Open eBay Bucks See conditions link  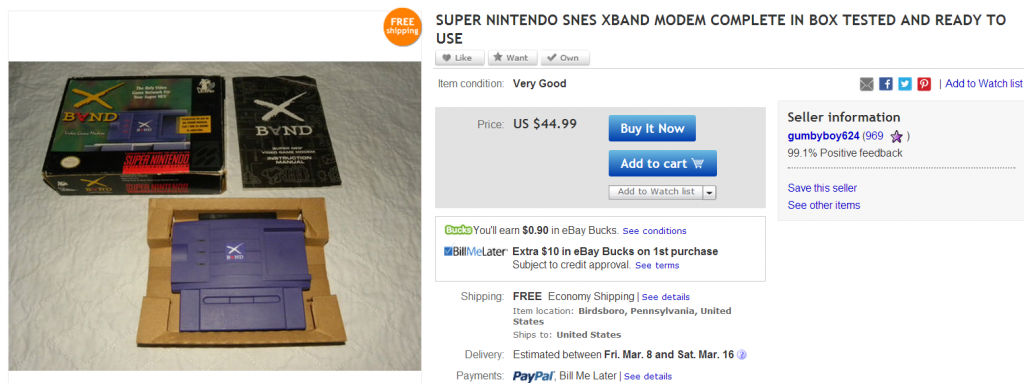tap(654, 231)
